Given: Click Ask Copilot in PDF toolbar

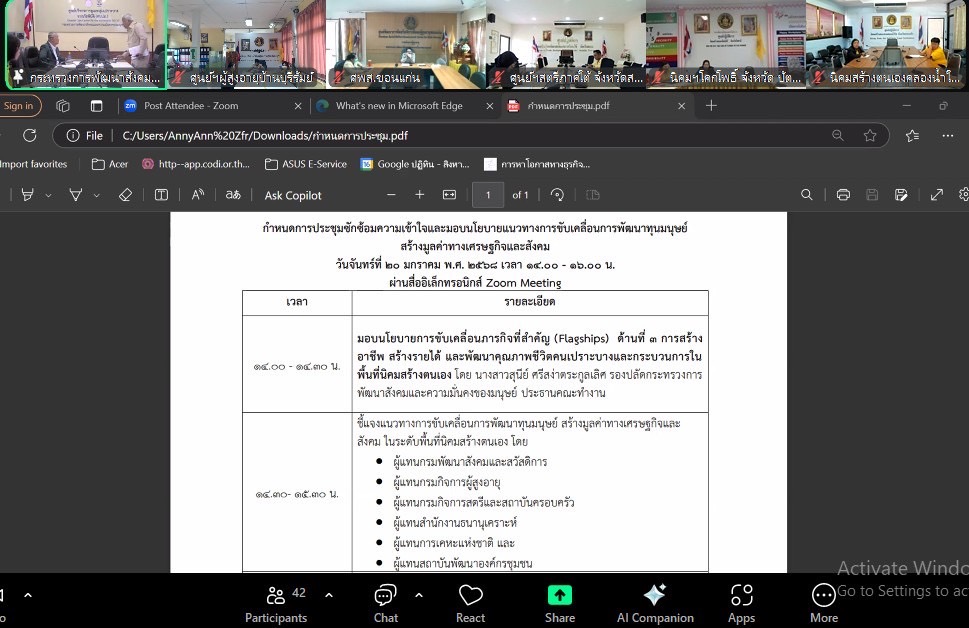Looking at the screenshot, I should pos(293,195).
